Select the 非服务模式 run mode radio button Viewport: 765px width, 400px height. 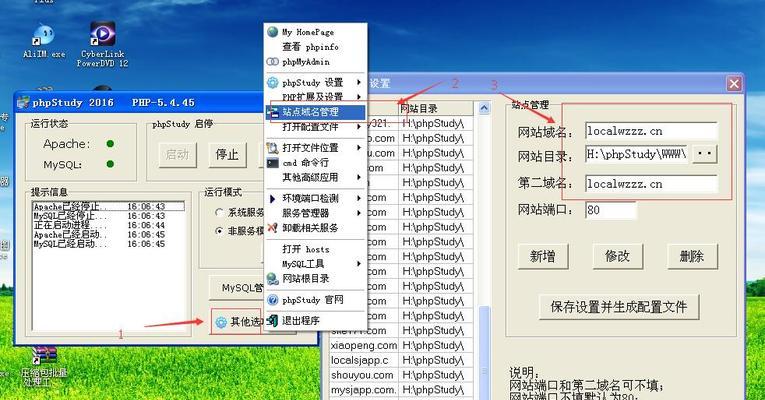pyautogui.click(x=220, y=231)
